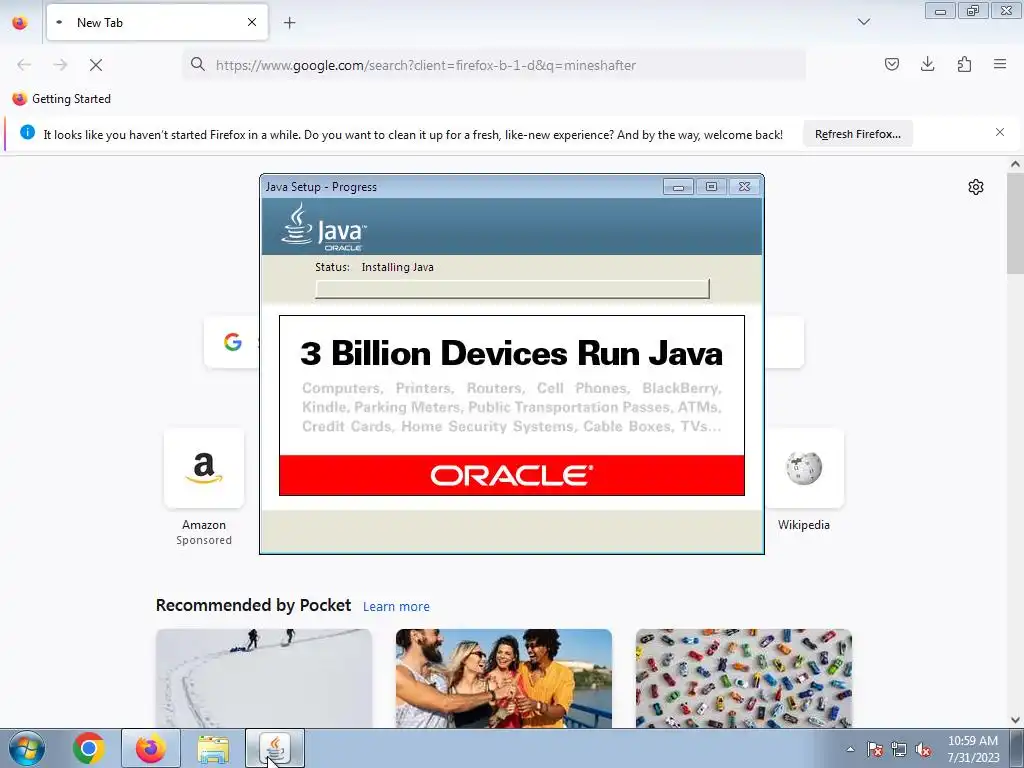This screenshot has height=768, width=1024.
Task: Open the Firefox application hamburger menu
Action: click(x=1000, y=64)
